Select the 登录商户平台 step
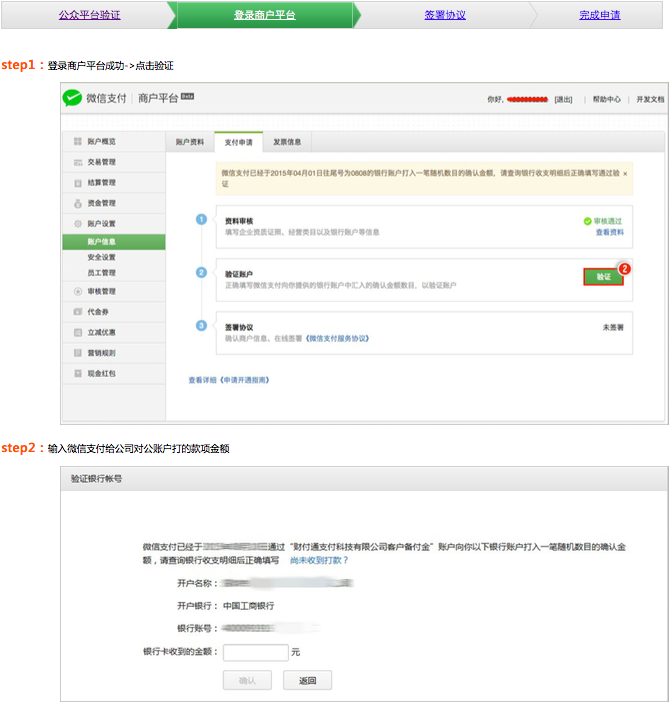Screen dimensions: 672x707 pyautogui.click(x=265, y=15)
